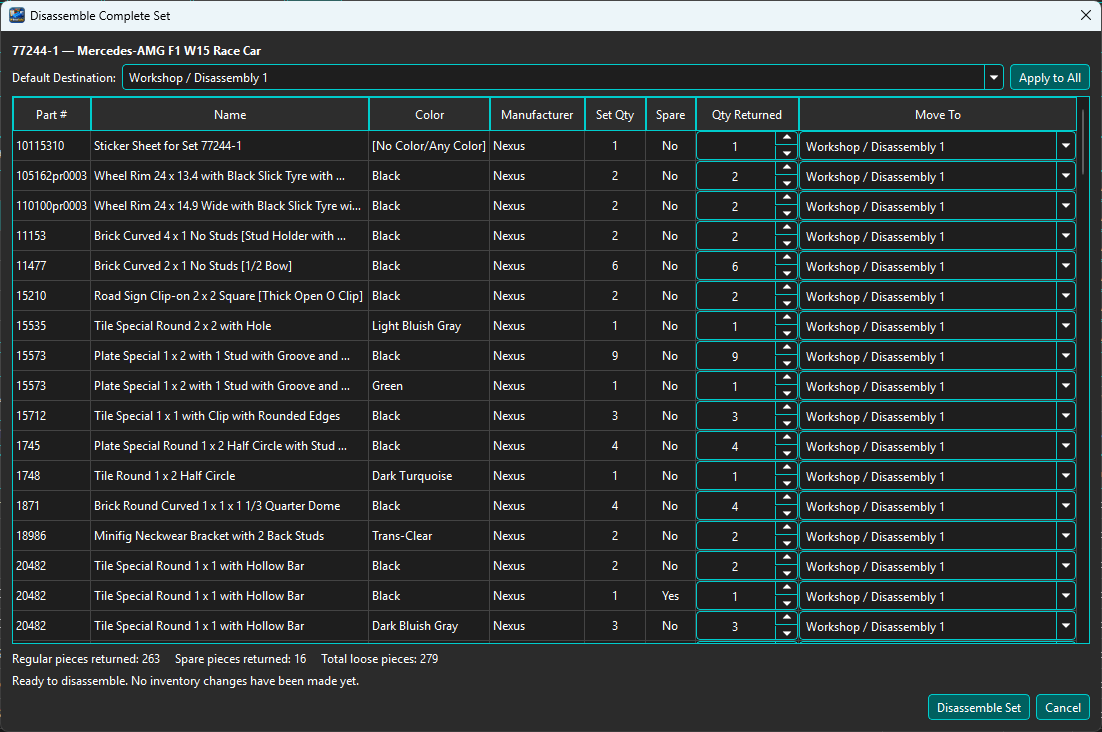This screenshot has width=1102, height=732.
Task: Select the 'Dark Turquoise' color cell
Action: point(429,476)
